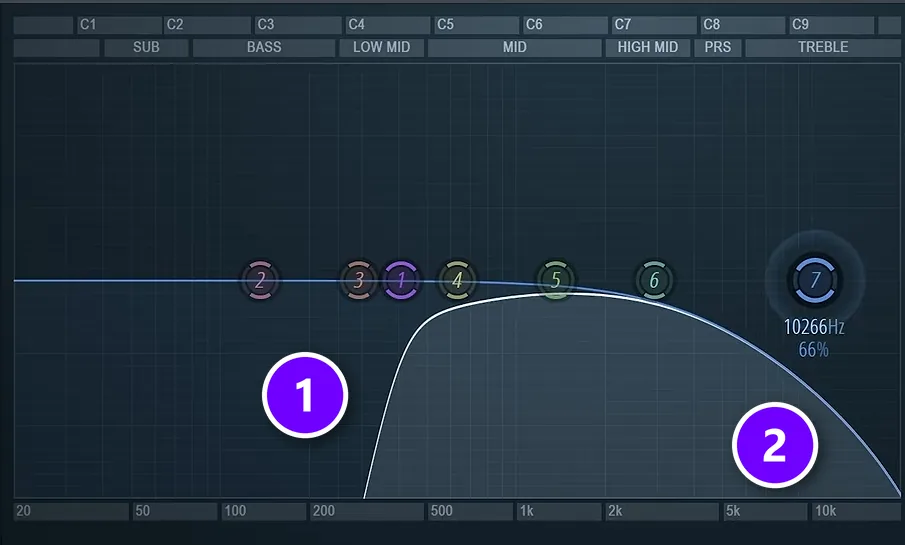Select EQ band 4 node
Screen dimensions: 905x545
457,280
